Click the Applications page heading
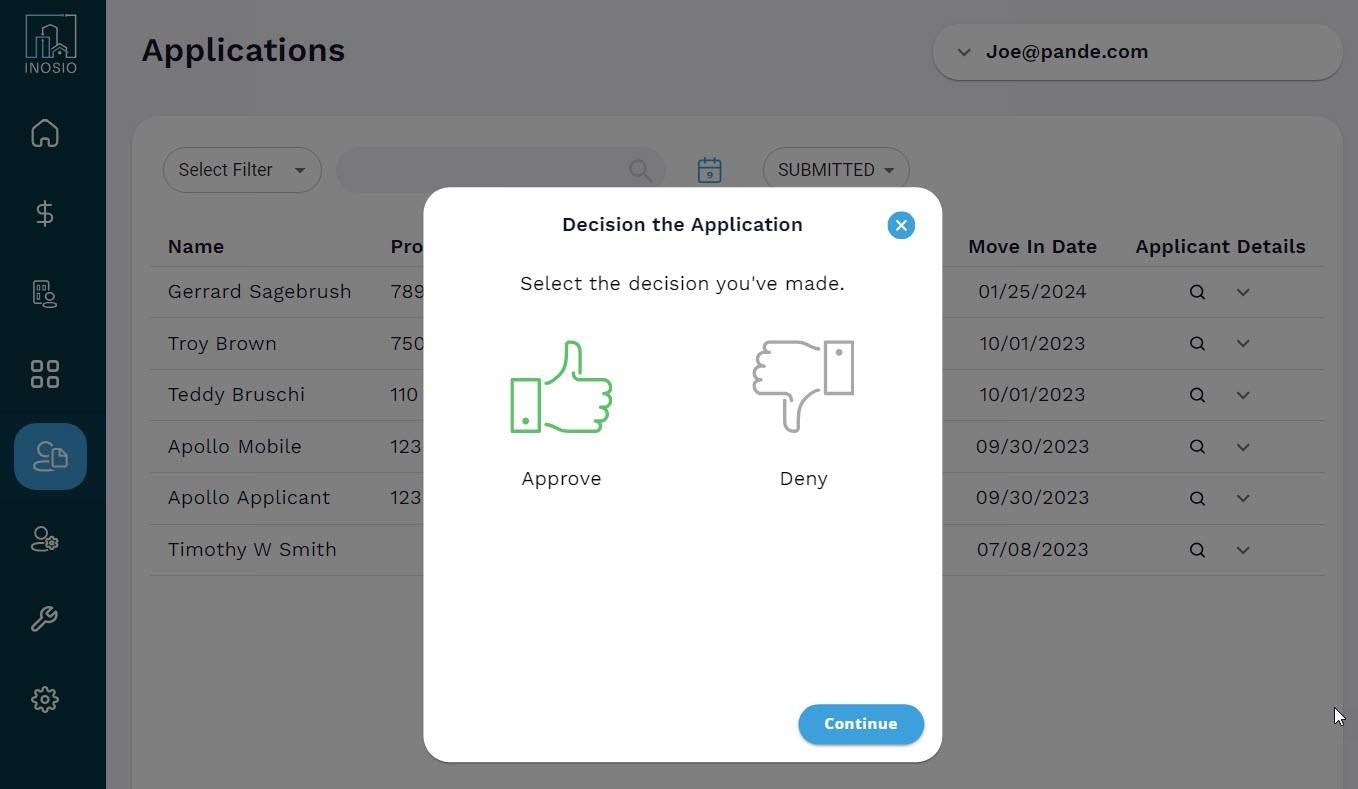 point(243,50)
